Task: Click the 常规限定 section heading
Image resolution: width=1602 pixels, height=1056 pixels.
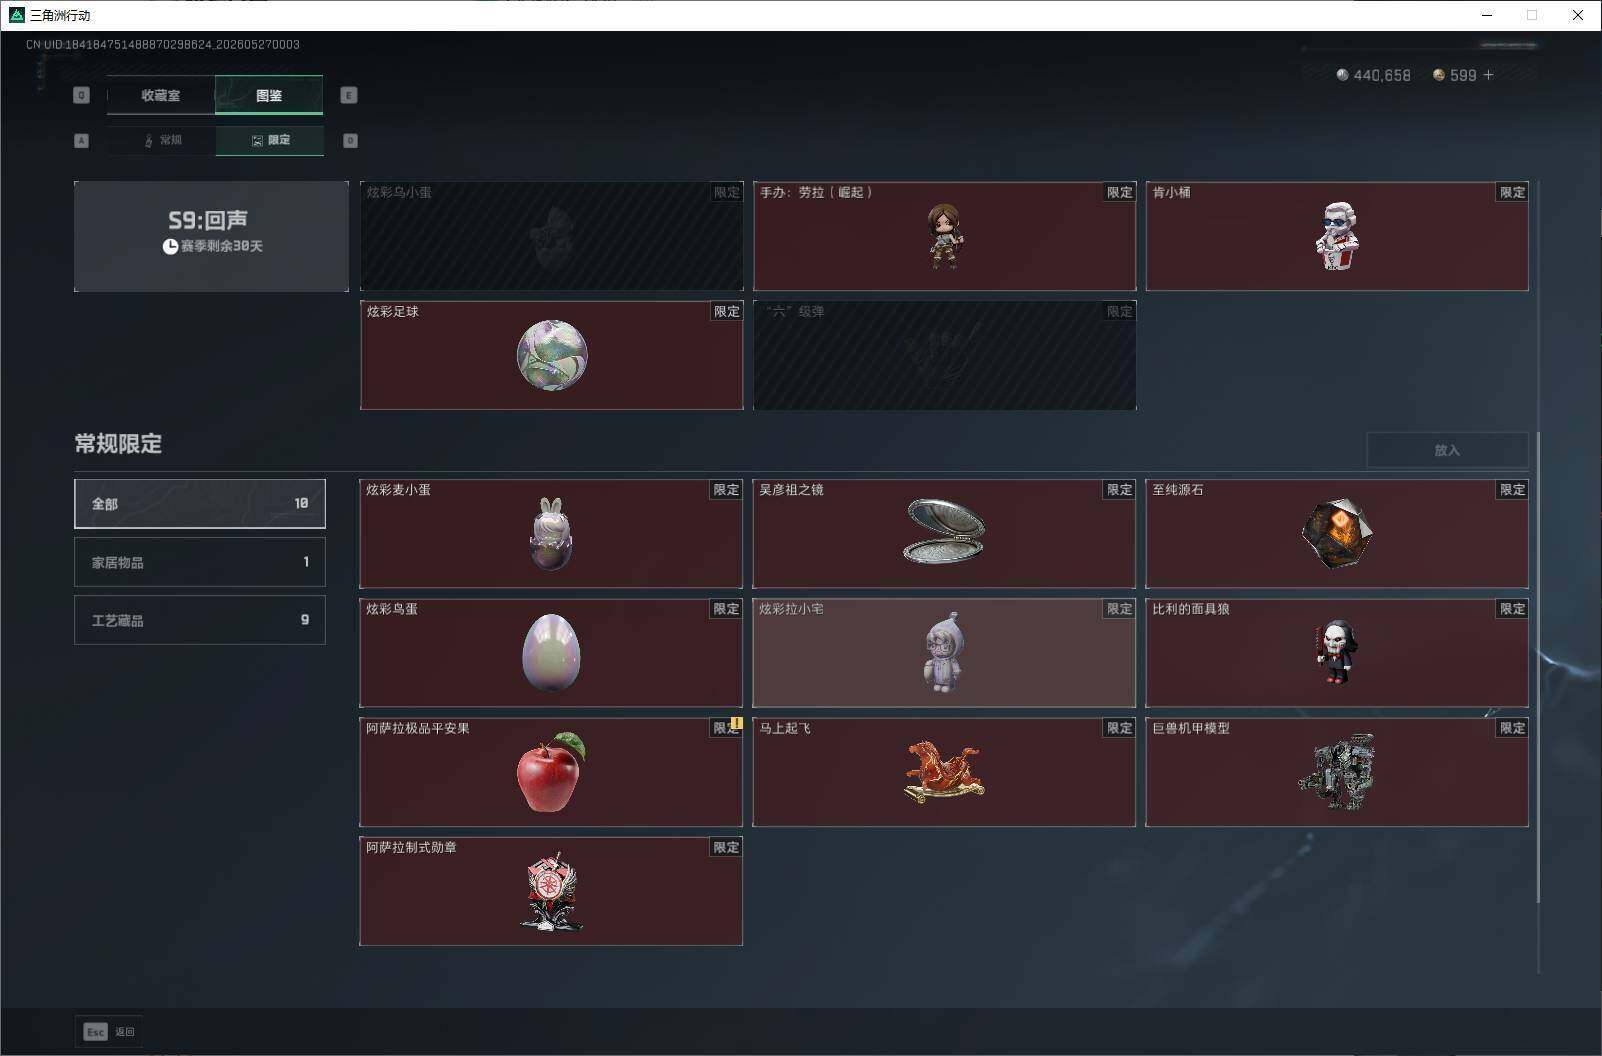Action: pyautogui.click(x=118, y=443)
